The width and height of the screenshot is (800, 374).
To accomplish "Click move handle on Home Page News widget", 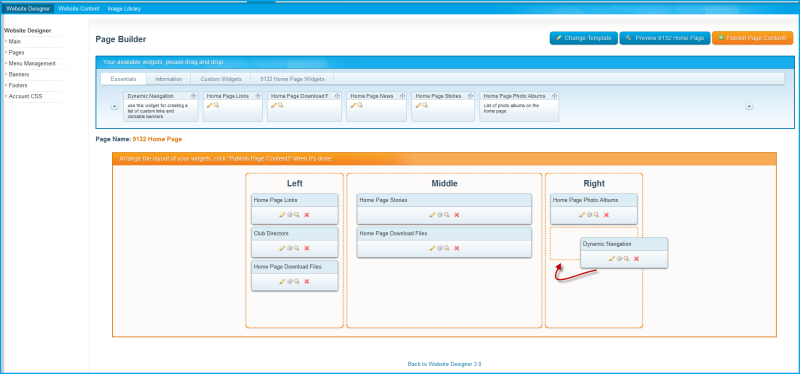I will [x=403, y=96].
